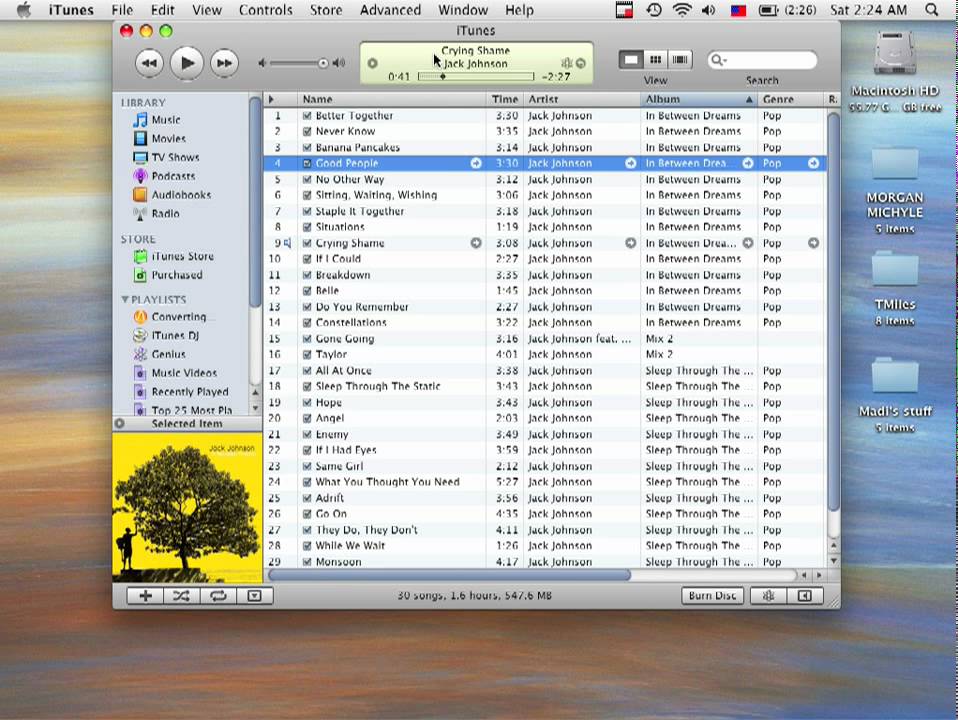Sort by Time column header
The width and height of the screenshot is (958, 720).
point(505,99)
